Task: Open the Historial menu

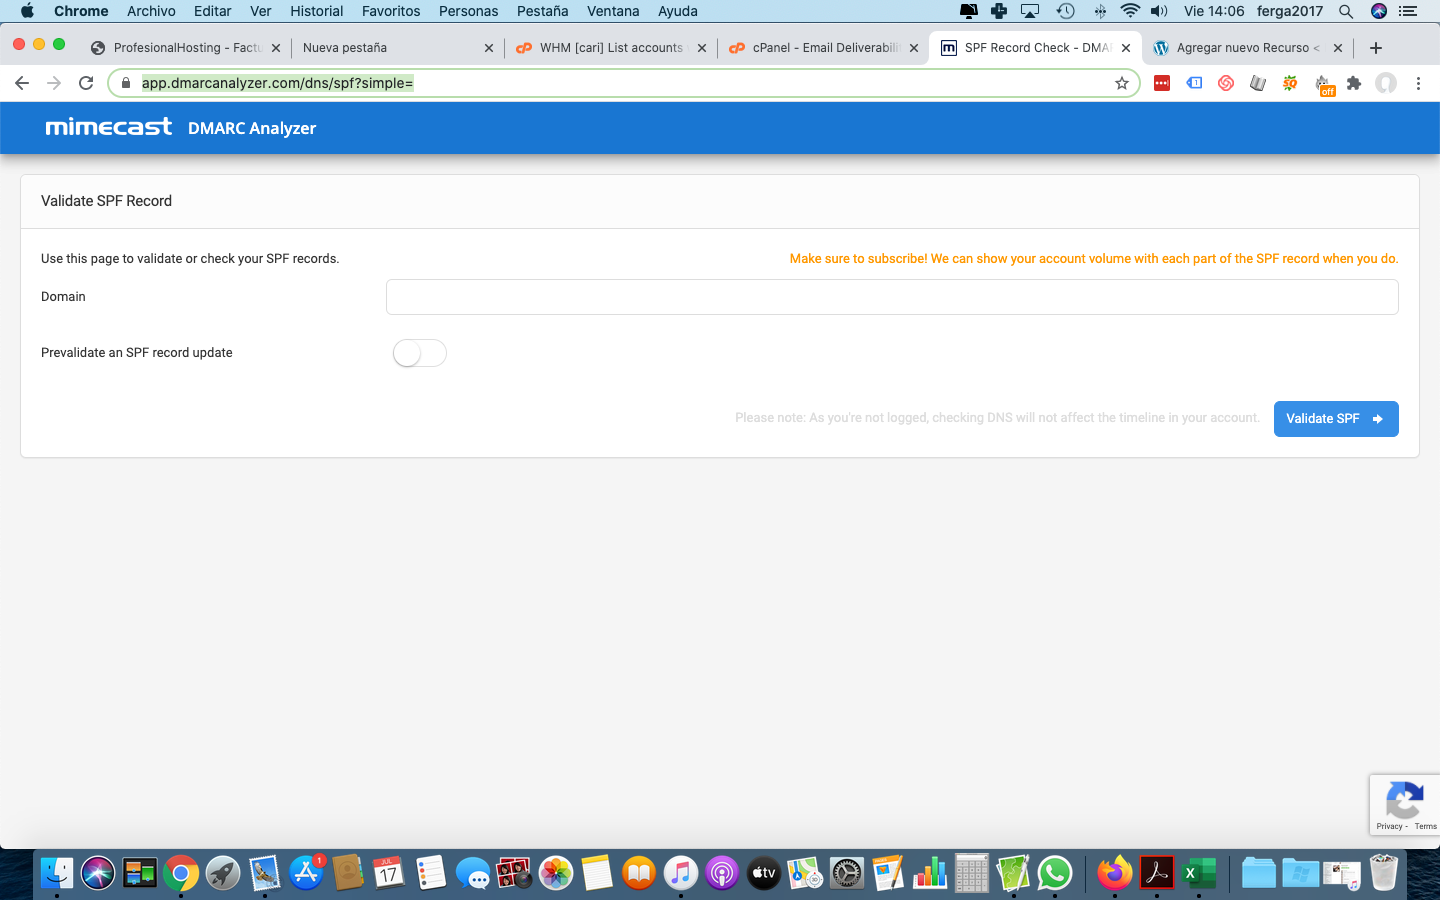Action: coord(316,11)
